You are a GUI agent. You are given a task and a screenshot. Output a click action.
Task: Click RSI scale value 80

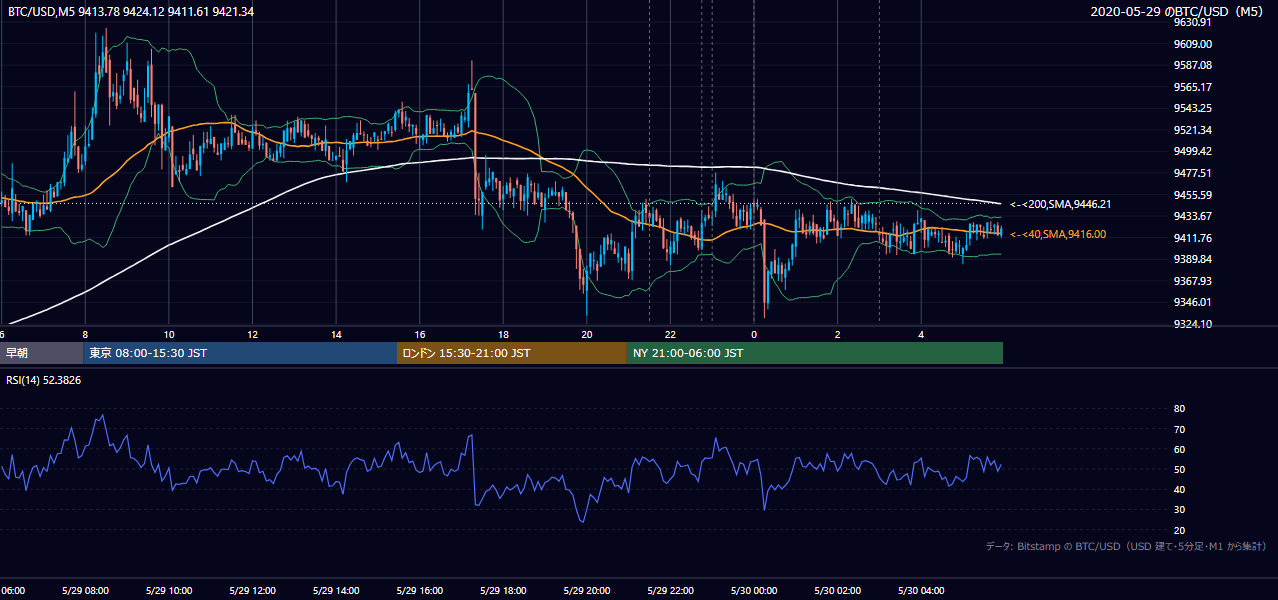click(x=1179, y=409)
